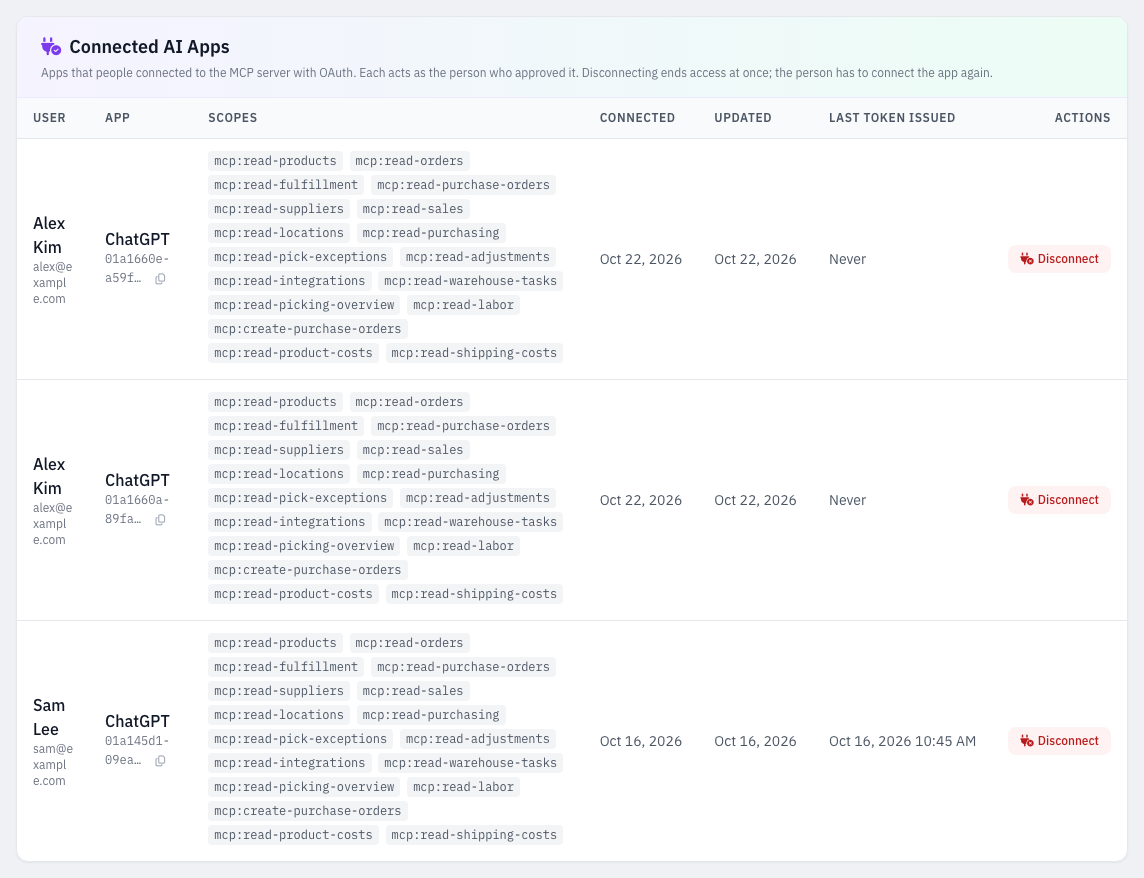The height and width of the screenshot is (878, 1144).
Task: Click the mcp:read-sales tag in the 01a1660e row
Action: (x=413, y=209)
